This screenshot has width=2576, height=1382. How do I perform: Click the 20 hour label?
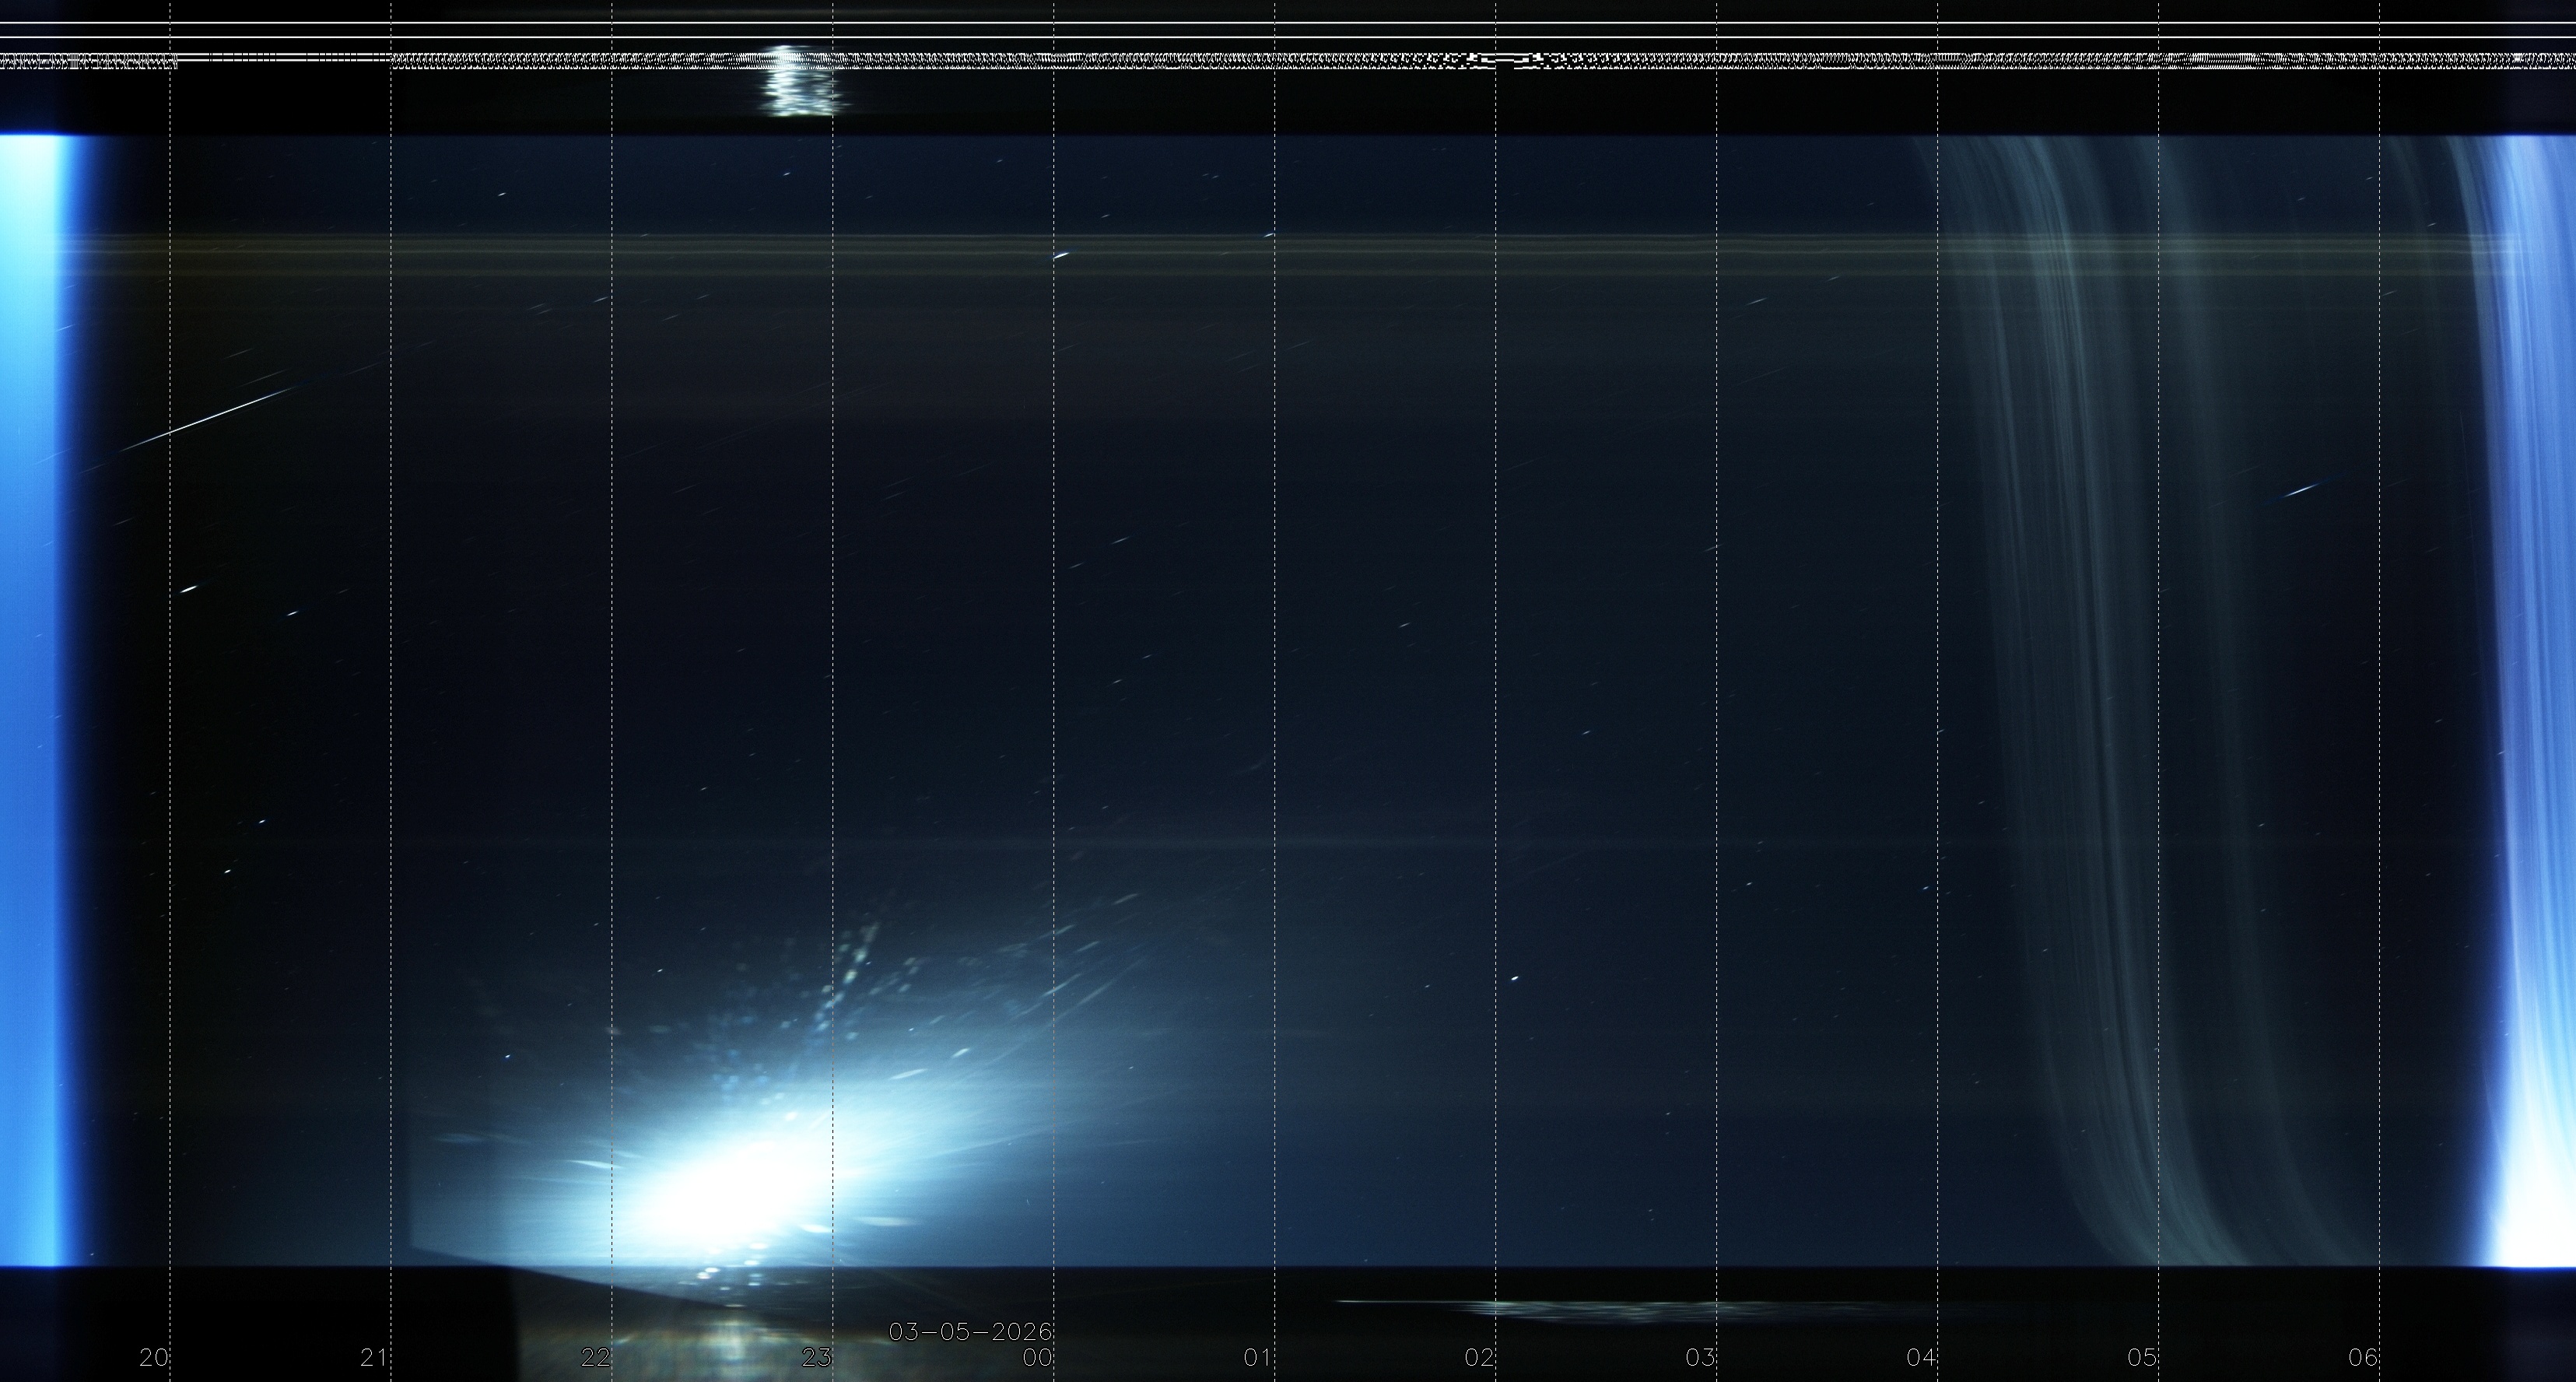point(153,1357)
